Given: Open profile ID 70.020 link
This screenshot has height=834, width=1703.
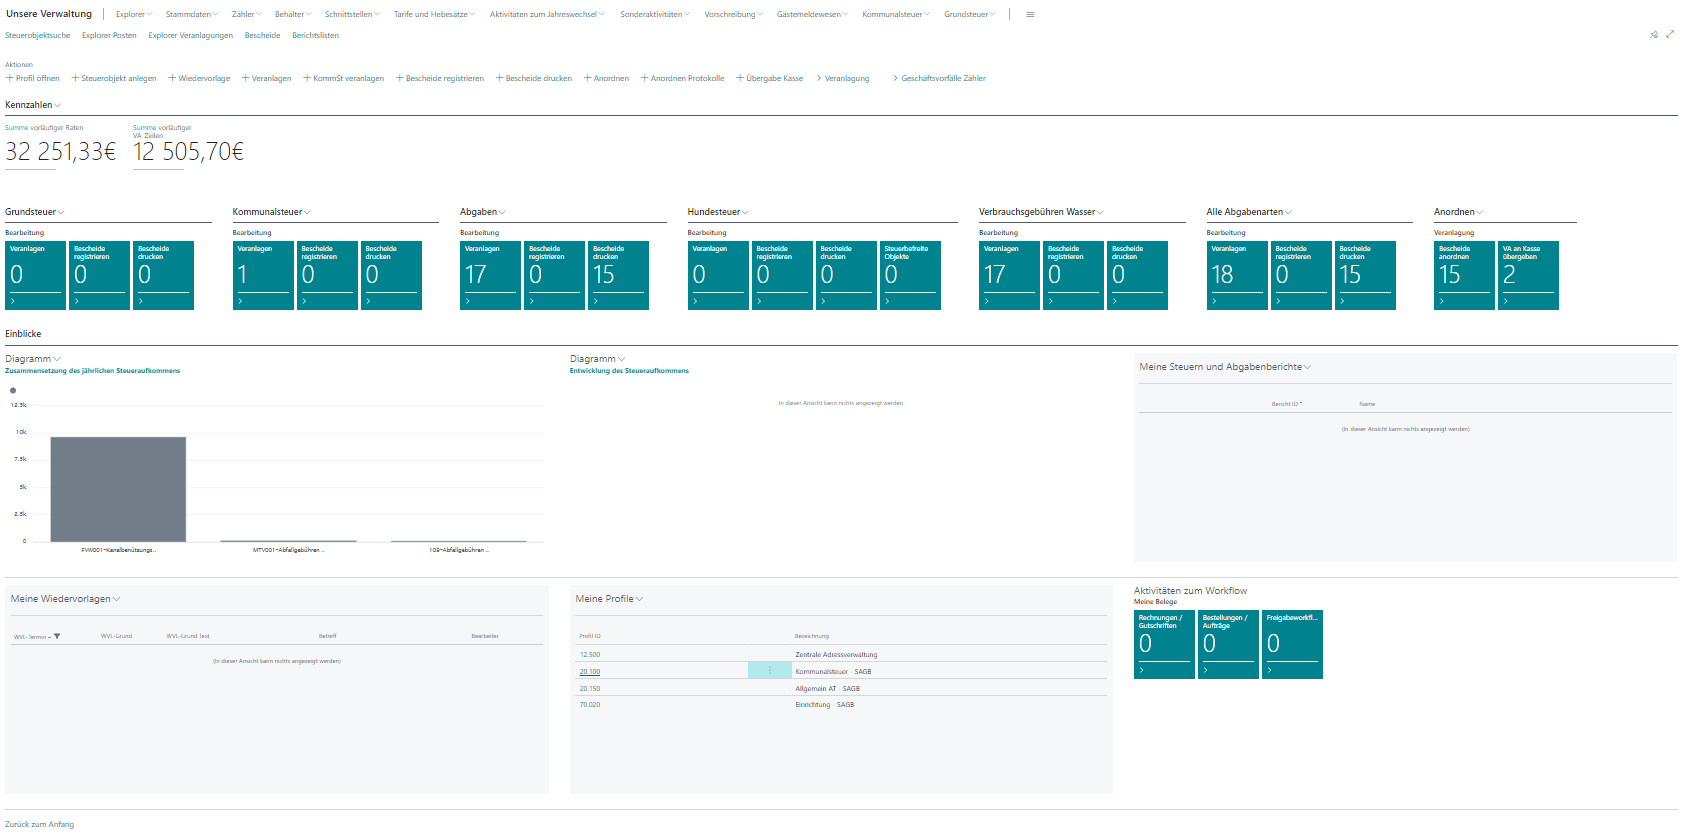Looking at the screenshot, I should [590, 705].
